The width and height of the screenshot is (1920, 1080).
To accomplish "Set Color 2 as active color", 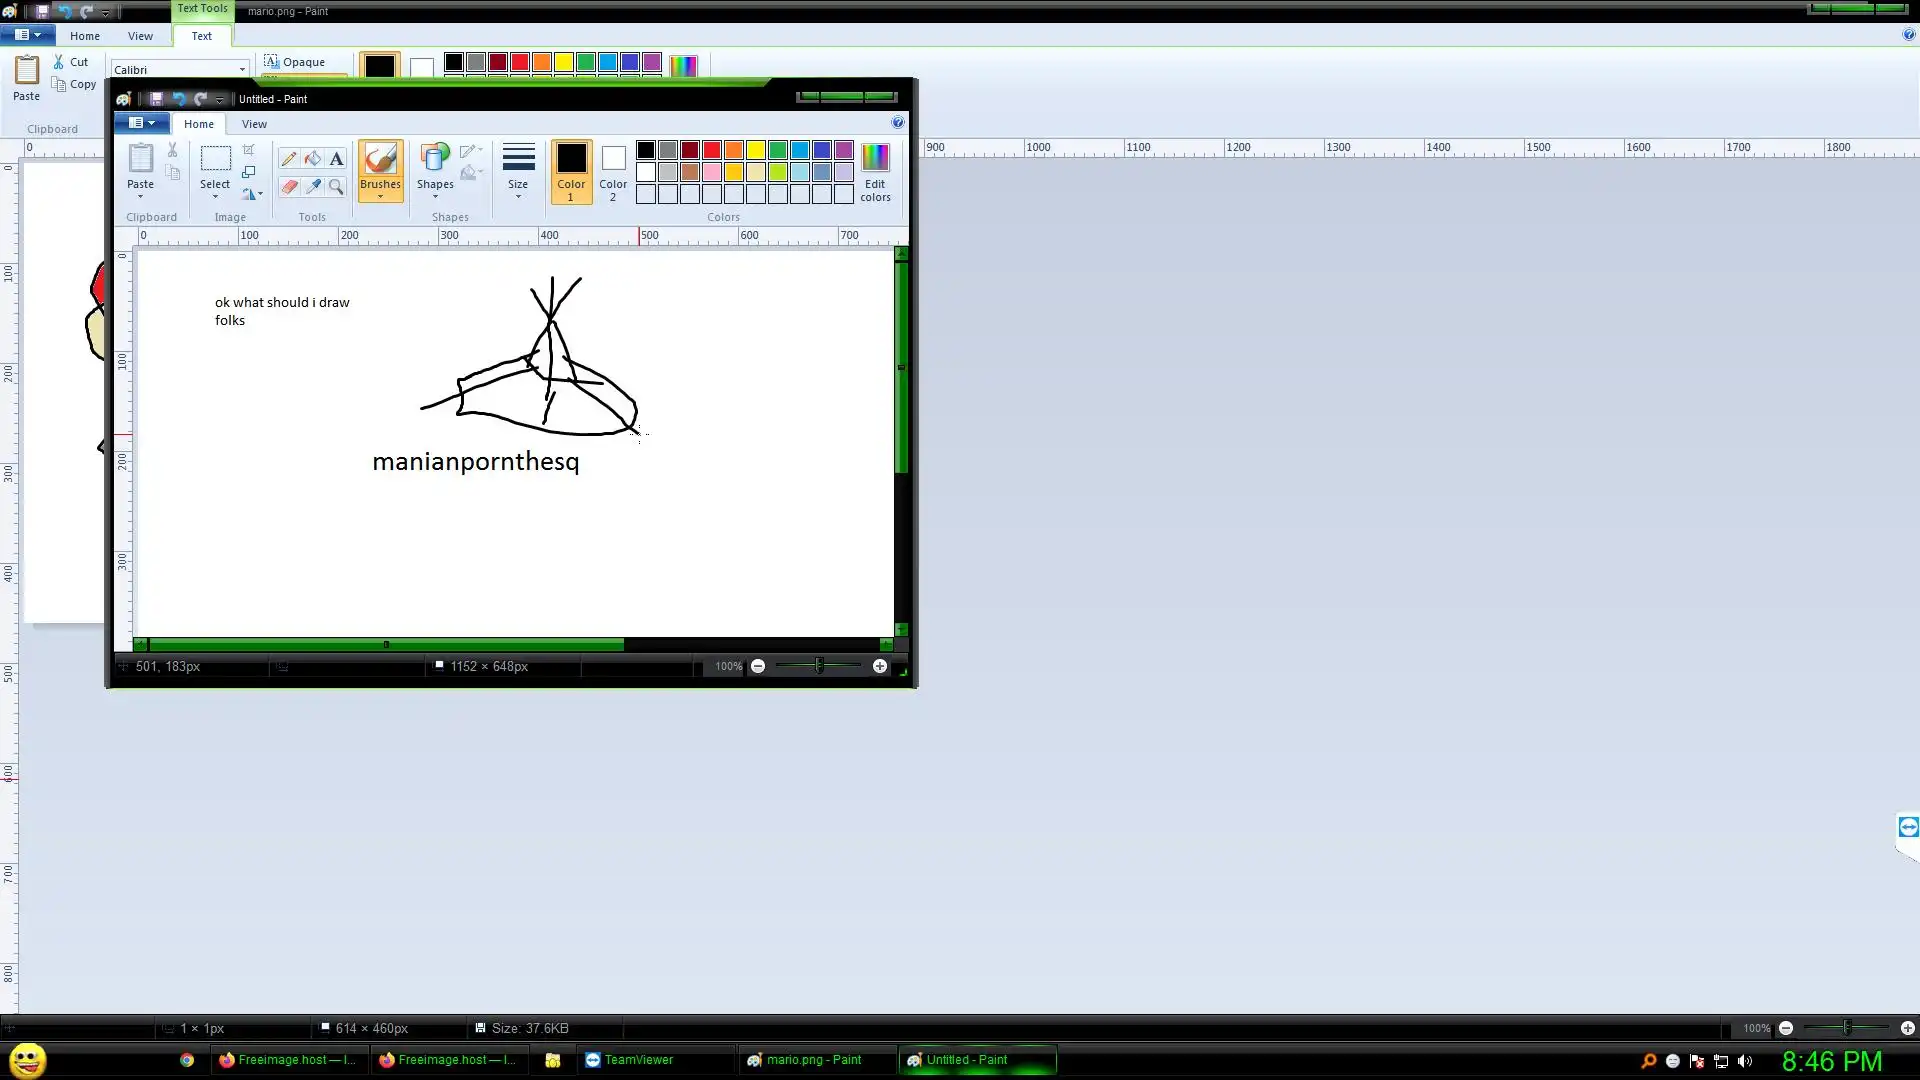I will [x=613, y=172].
